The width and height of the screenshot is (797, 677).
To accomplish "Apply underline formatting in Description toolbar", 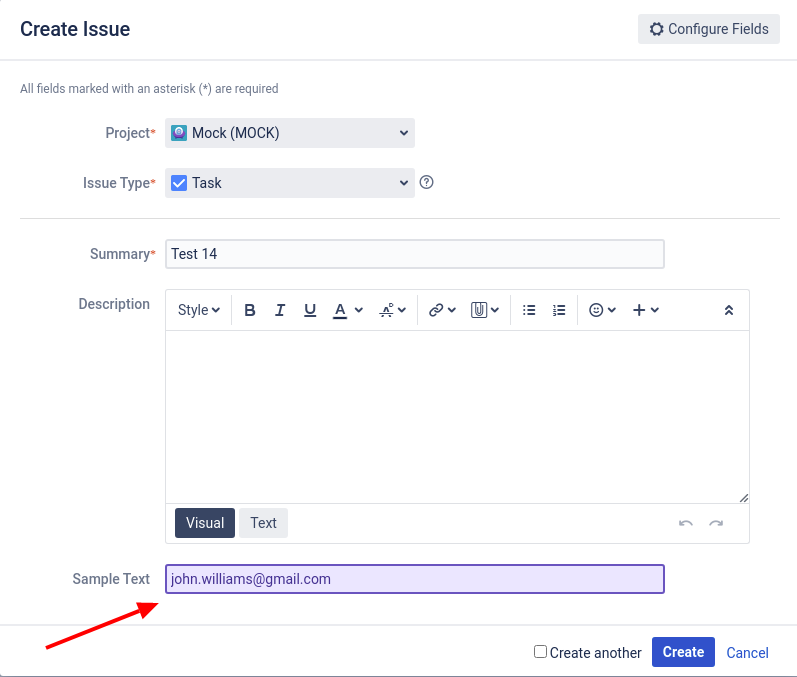I will 310,310.
